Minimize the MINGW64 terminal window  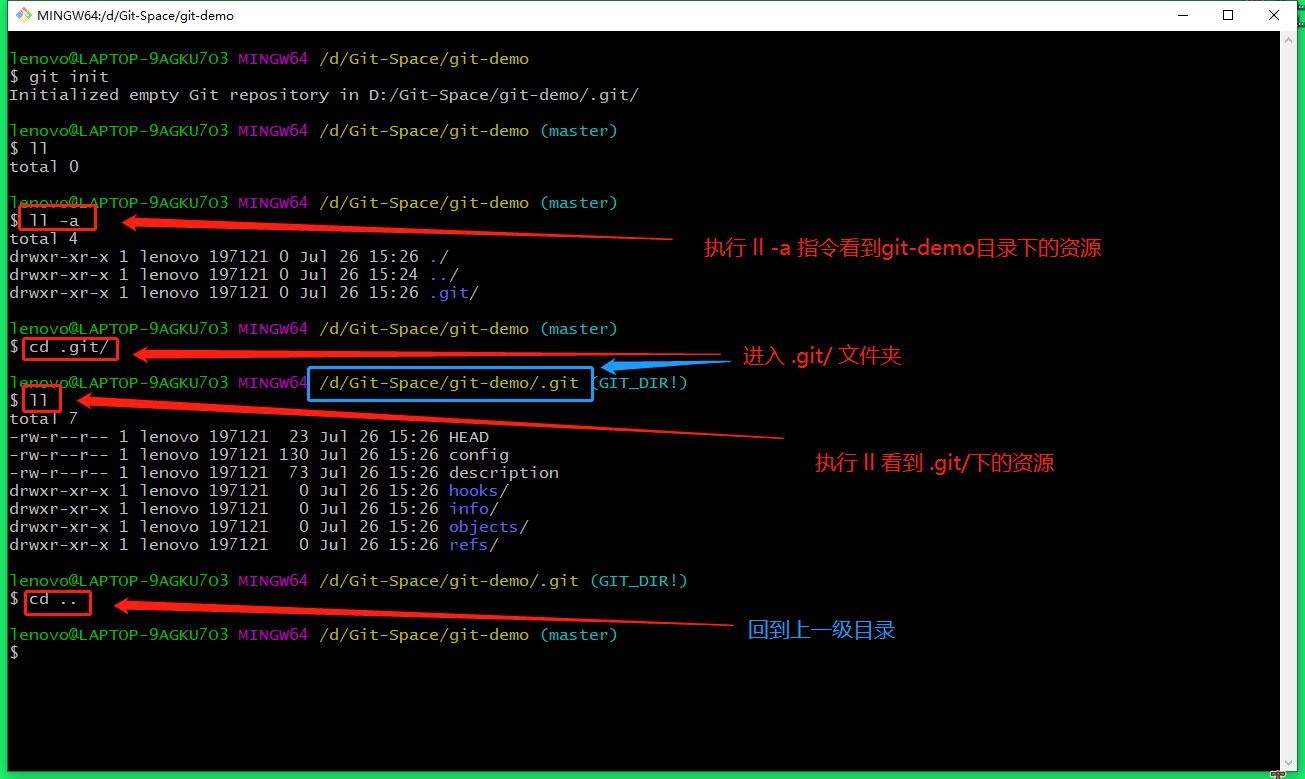point(1183,15)
